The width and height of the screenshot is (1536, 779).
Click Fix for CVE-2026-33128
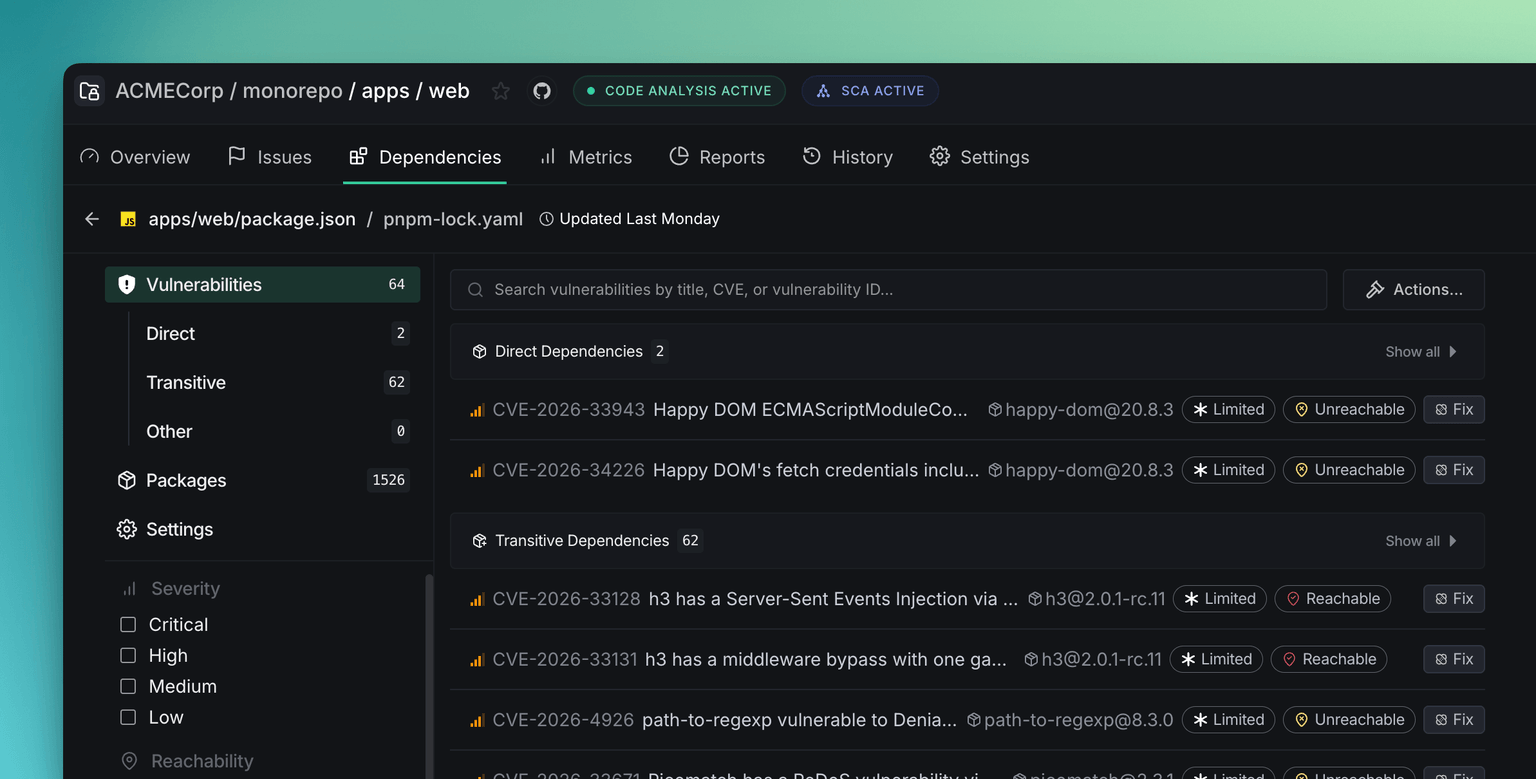point(1454,599)
